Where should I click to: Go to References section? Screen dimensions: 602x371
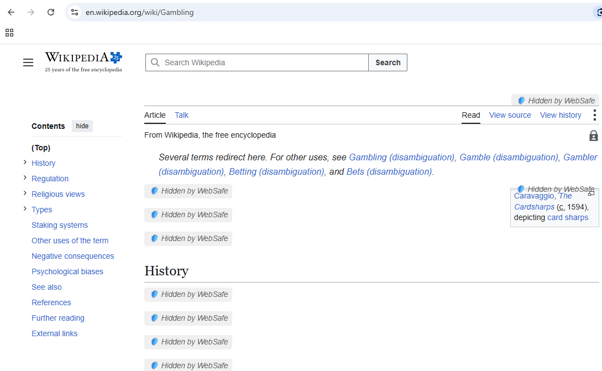point(51,302)
